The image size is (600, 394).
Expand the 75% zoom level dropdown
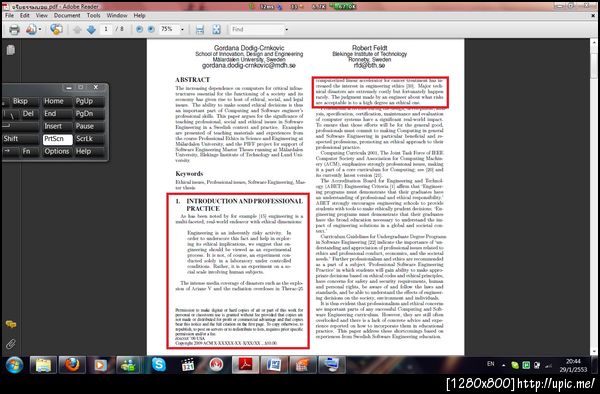(182, 29)
